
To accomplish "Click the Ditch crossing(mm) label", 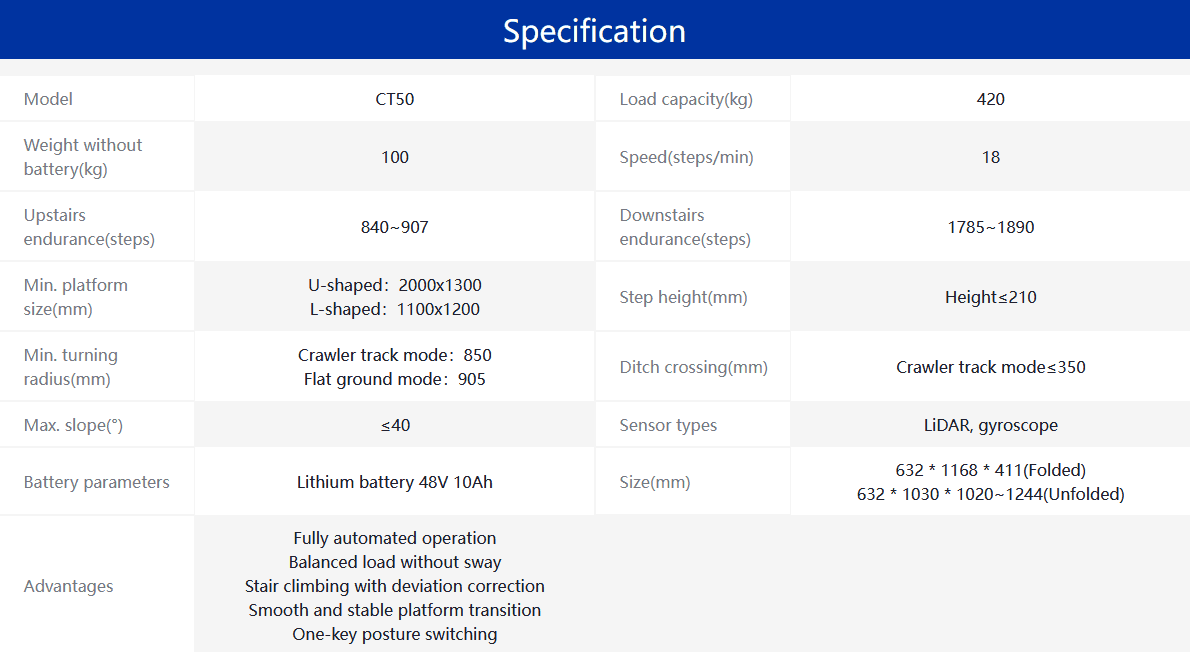I will [693, 367].
